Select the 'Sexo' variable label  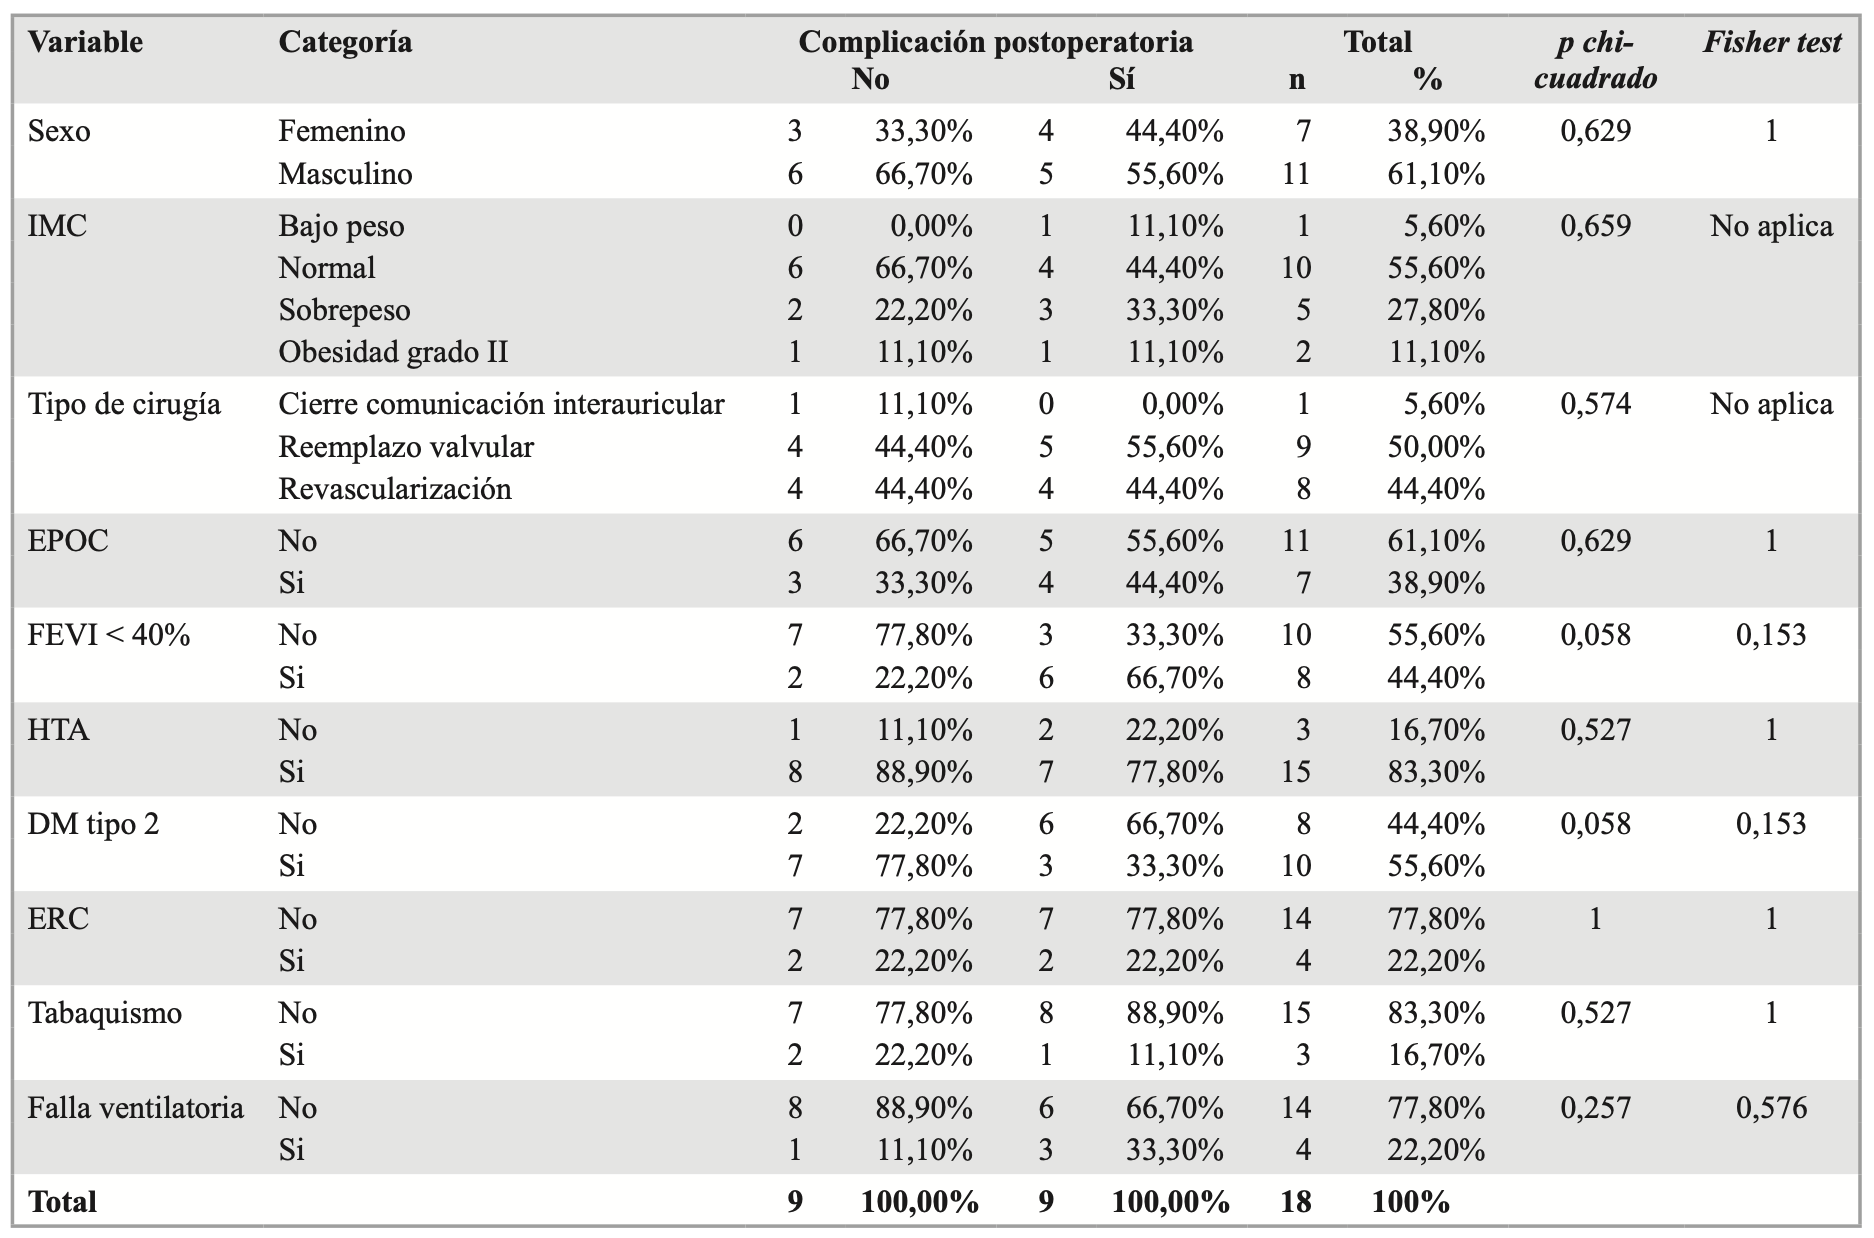(59, 131)
